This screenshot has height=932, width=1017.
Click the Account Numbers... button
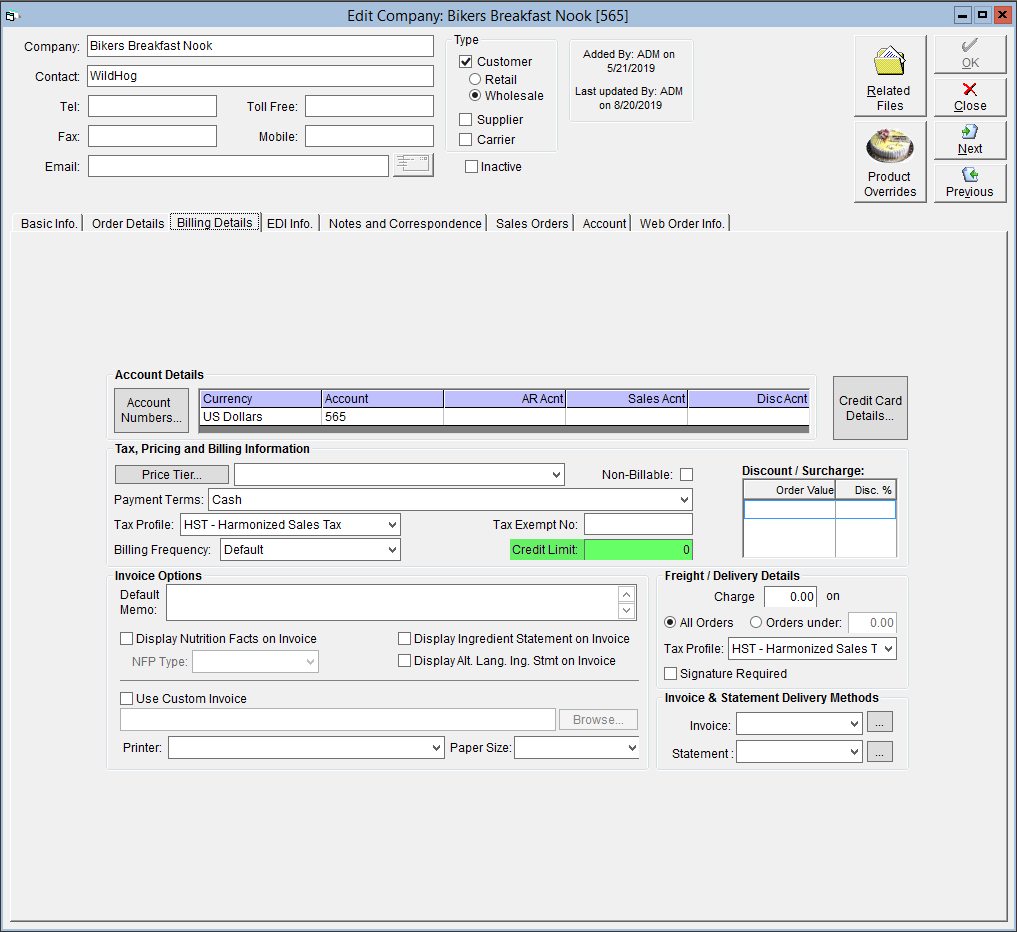pyautogui.click(x=151, y=411)
